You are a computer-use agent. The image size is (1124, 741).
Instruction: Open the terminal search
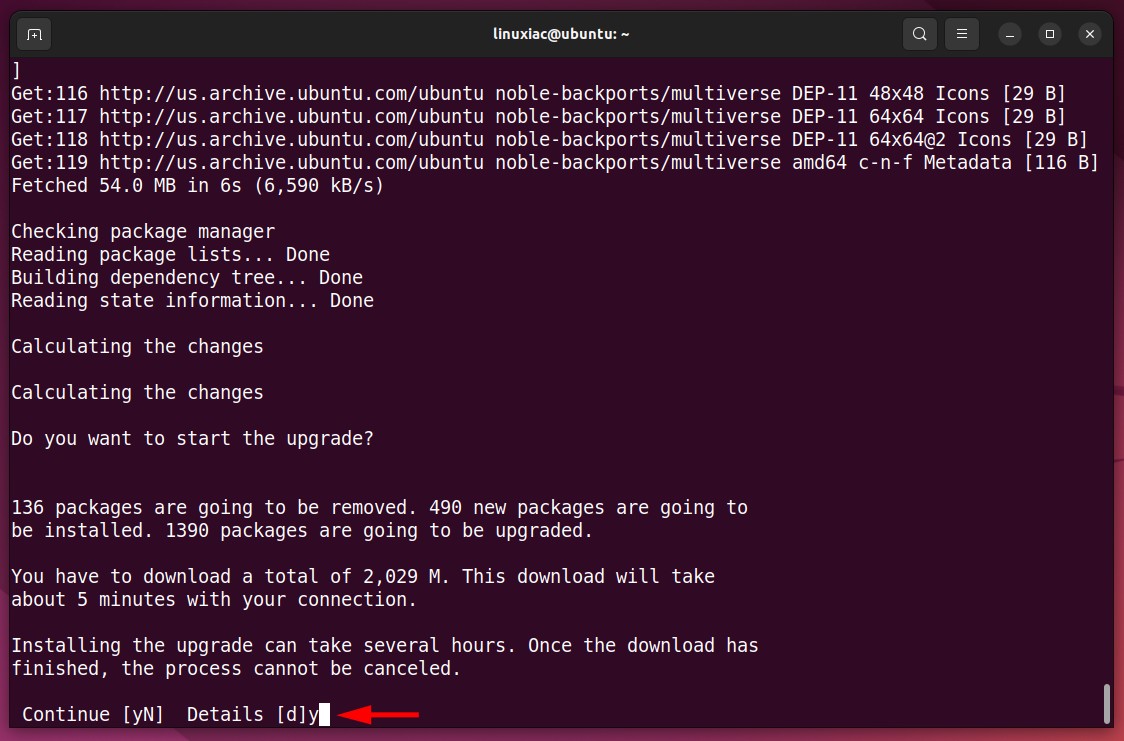pos(920,34)
